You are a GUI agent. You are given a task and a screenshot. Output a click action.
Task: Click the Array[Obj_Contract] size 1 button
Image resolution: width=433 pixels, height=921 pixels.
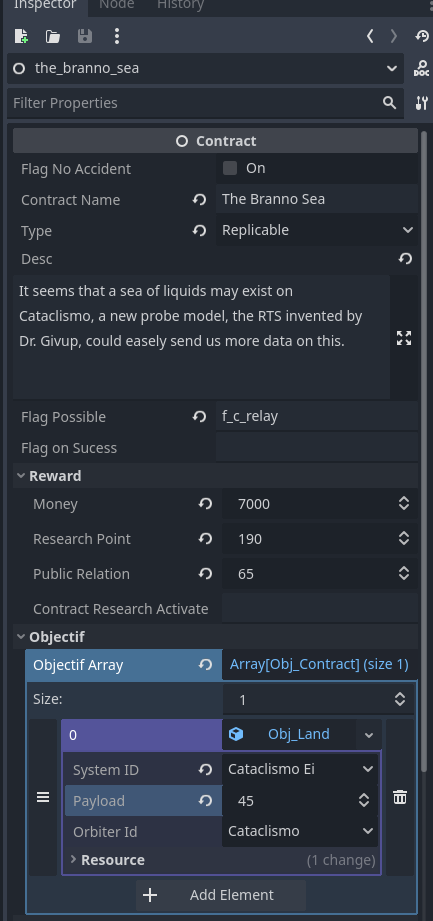(319, 664)
